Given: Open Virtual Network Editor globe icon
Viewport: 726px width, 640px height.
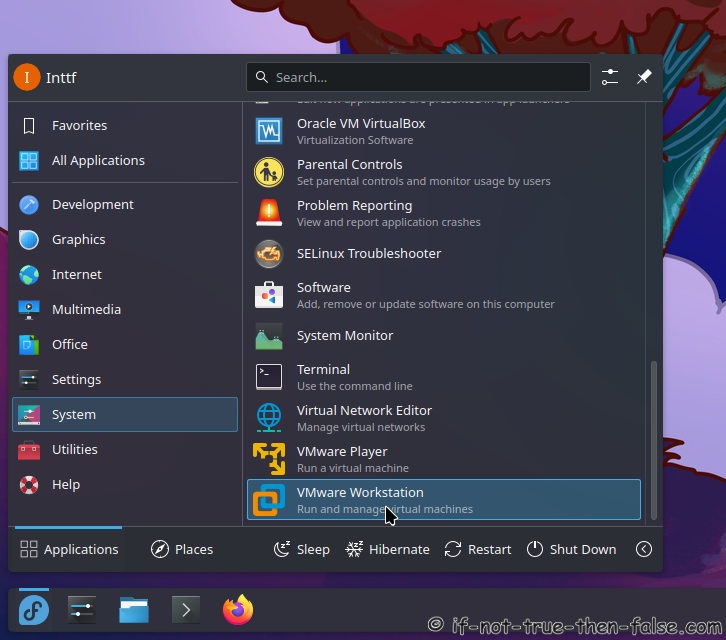Looking at the screenshot, I should coord(269,418).
